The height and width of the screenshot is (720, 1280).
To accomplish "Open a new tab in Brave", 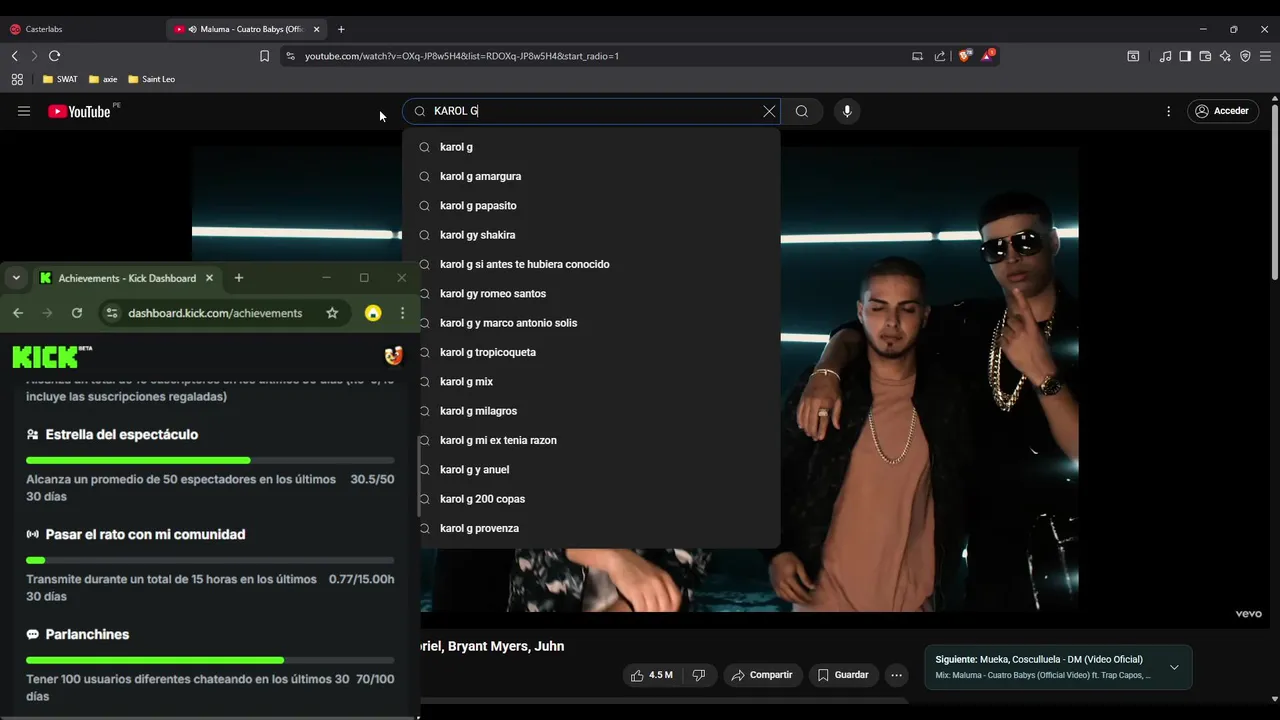I will tap(341, 29).
